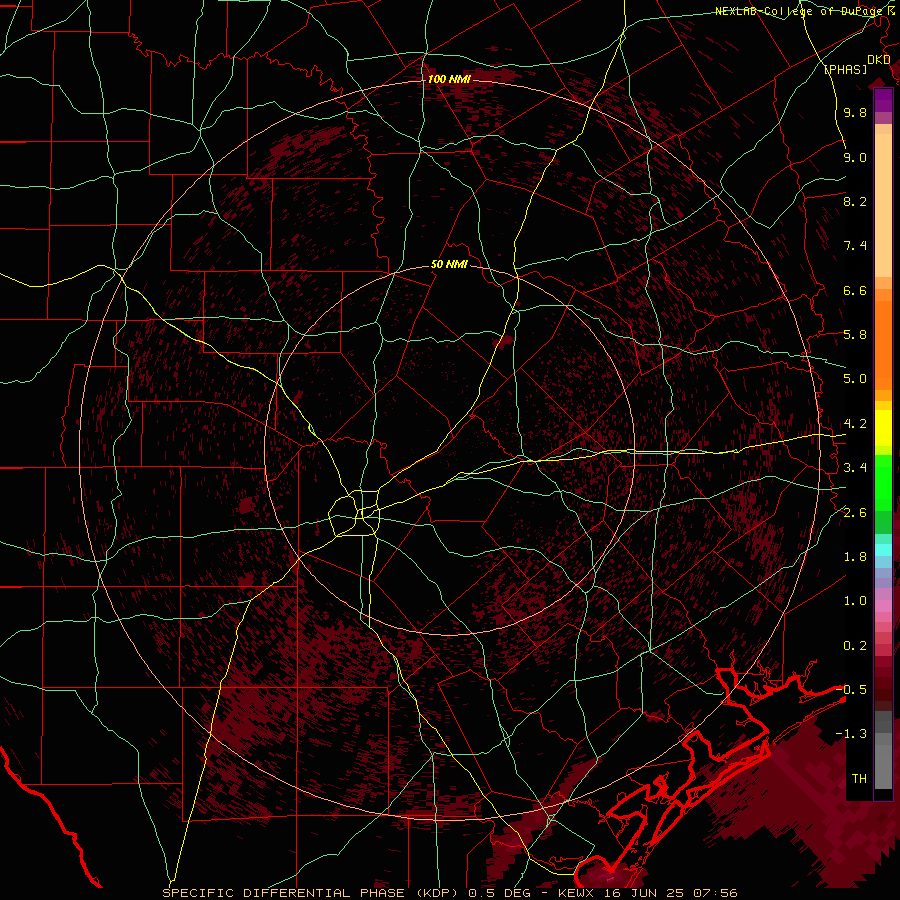Click the 9.8 value on the color scale

pos(855,112)
